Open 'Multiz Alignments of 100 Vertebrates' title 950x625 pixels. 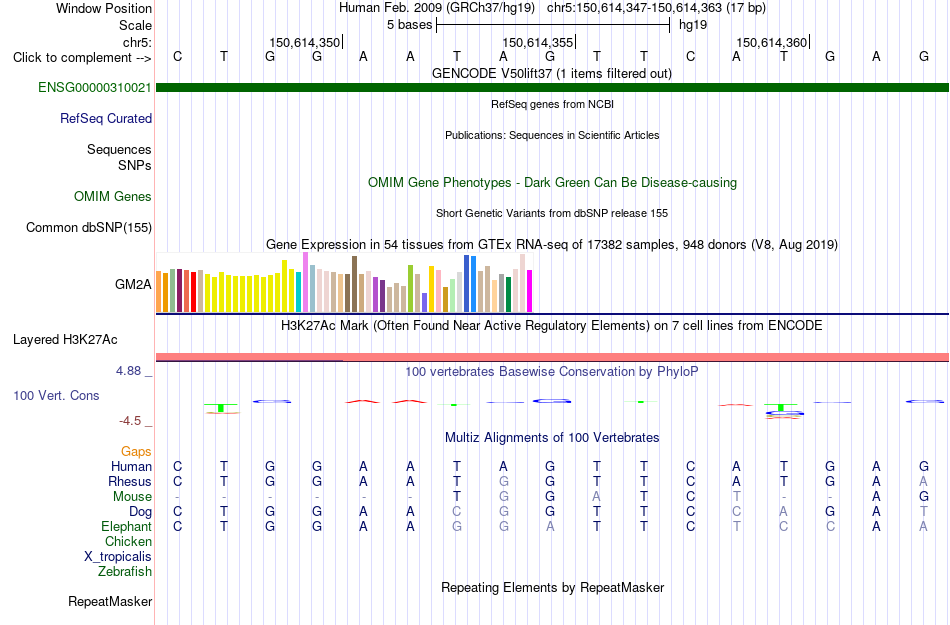552,437
